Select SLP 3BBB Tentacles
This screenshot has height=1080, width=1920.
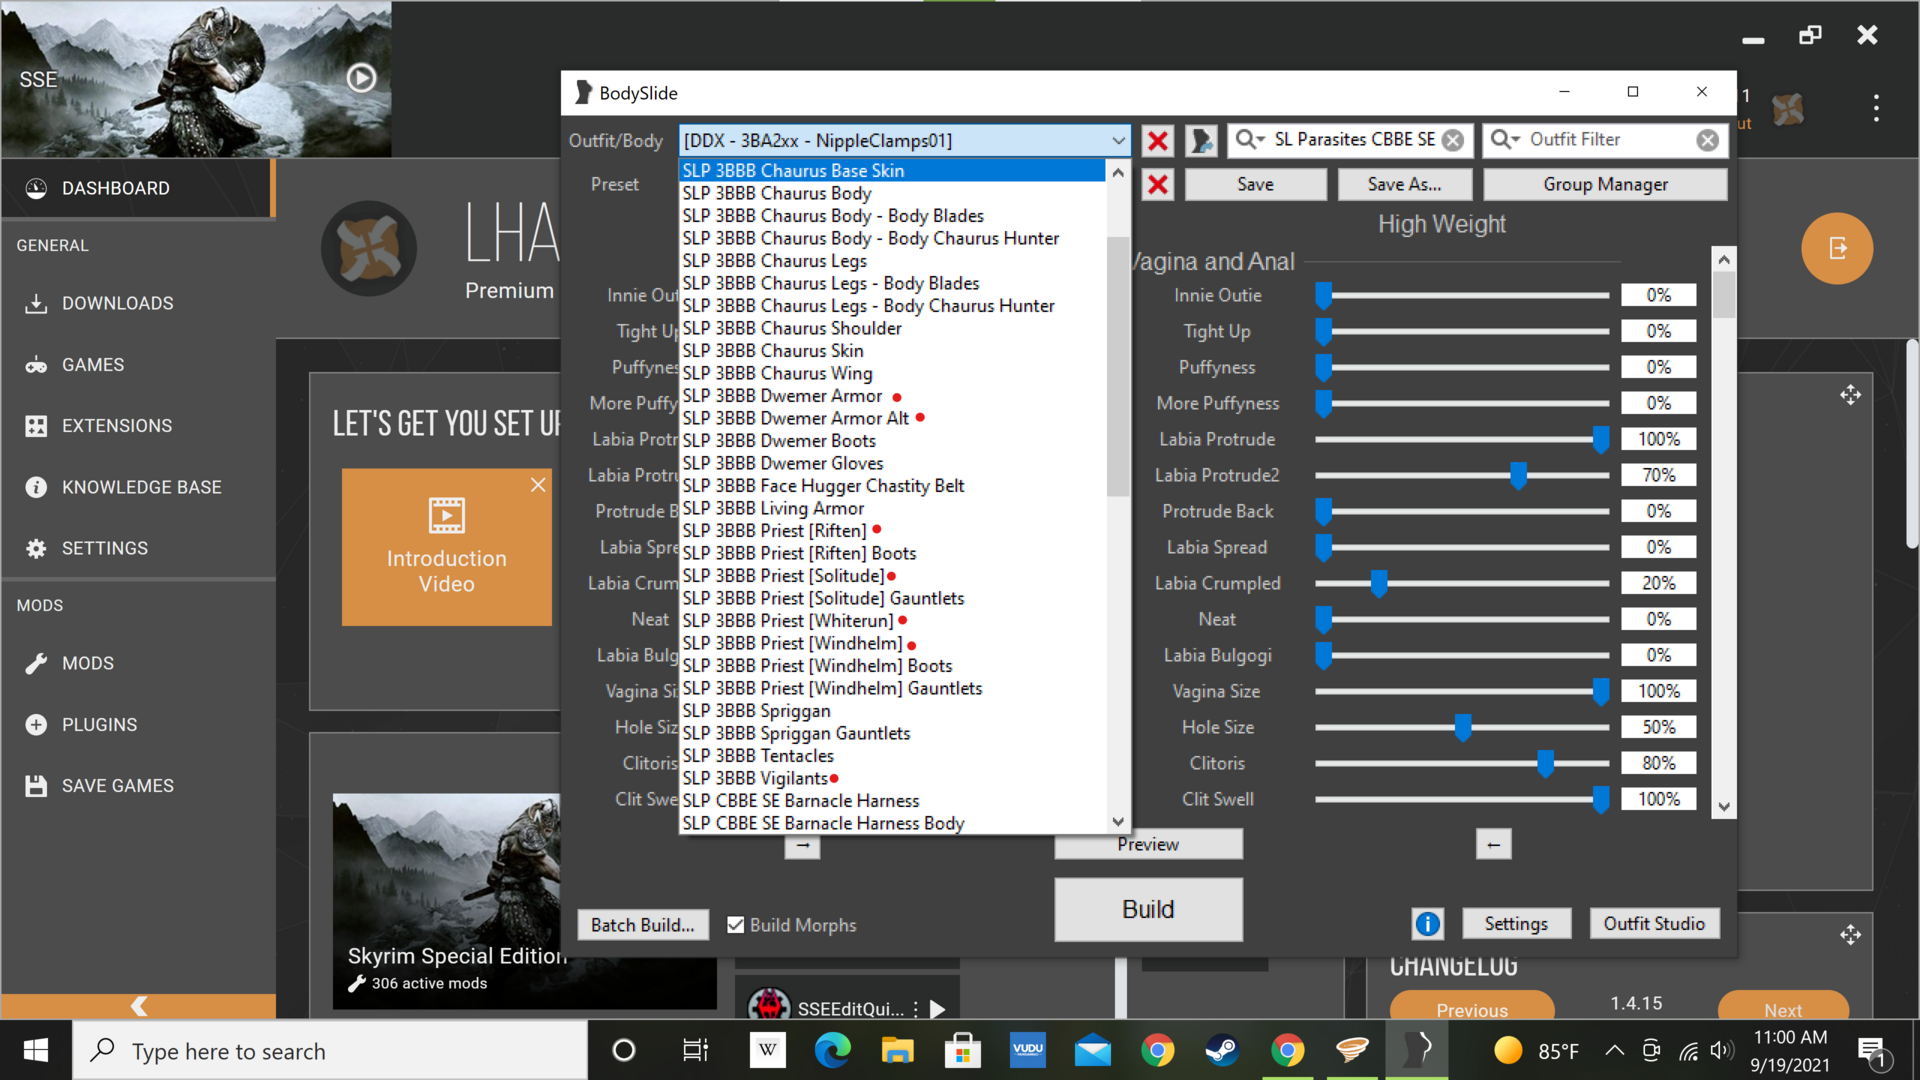892,756
